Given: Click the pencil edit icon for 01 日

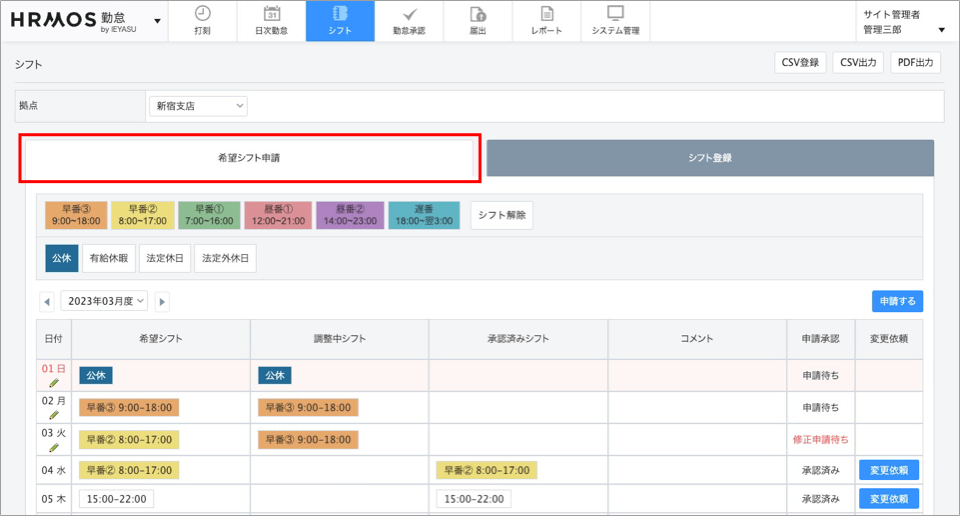Looking at the screenshot, I should pos(54,382).
